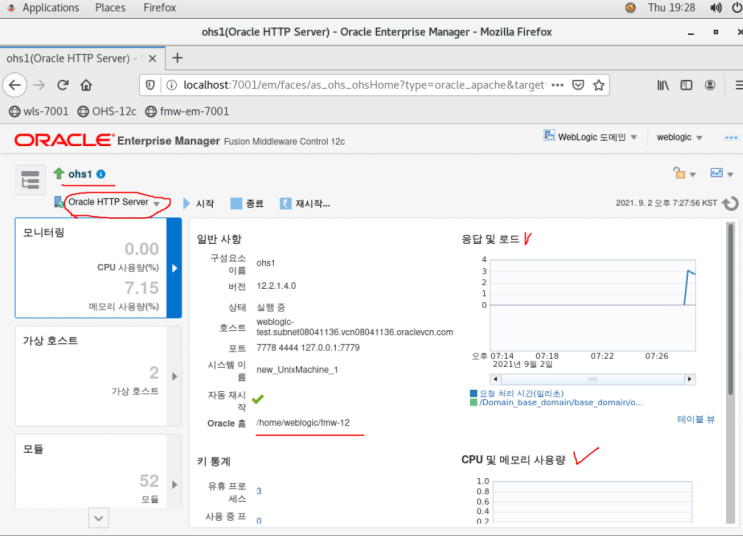Screen dimensions: 743x536
Task: Expand the 가상 호스트 panel arrow
Action: 174,376
